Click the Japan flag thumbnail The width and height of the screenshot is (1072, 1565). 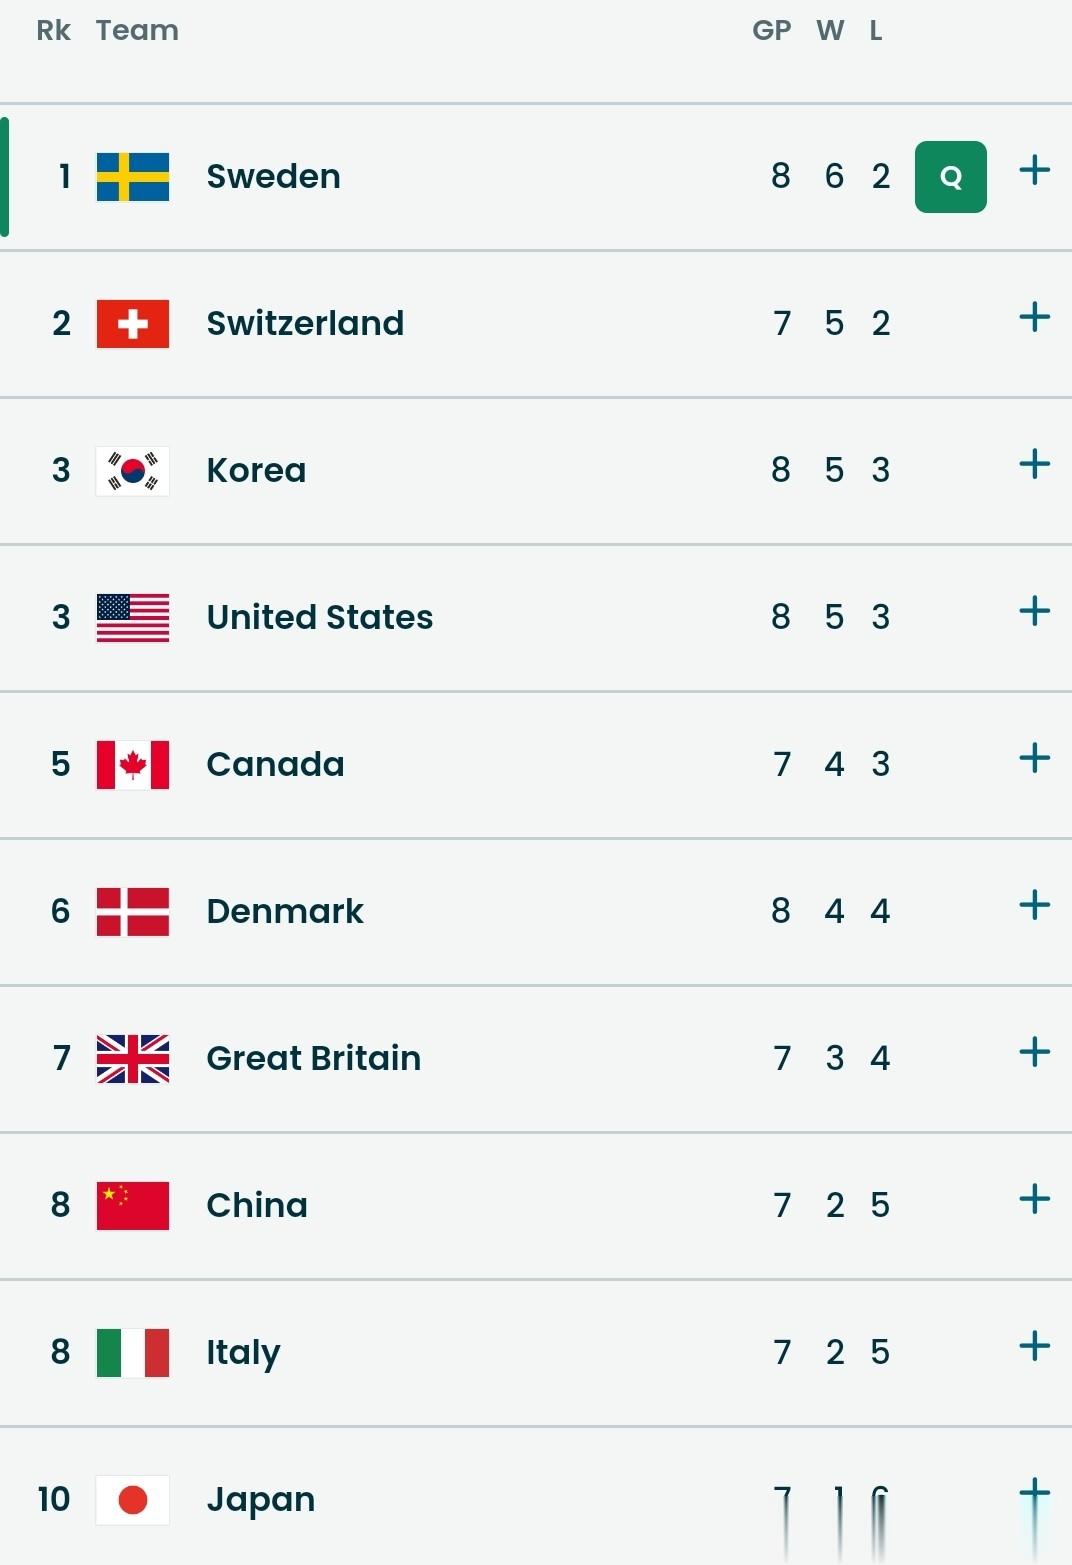(133, 1500)
